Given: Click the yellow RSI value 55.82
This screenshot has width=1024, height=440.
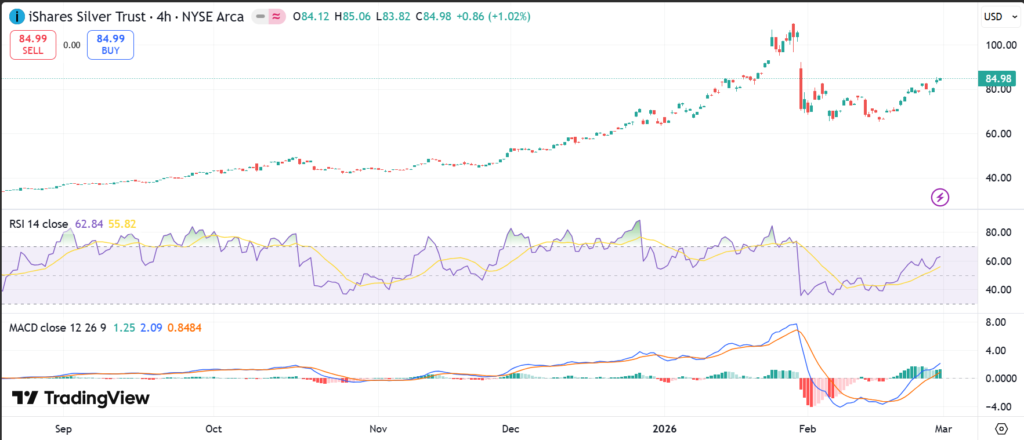Looking at the screenshot, I should click(x=121, y=225).
